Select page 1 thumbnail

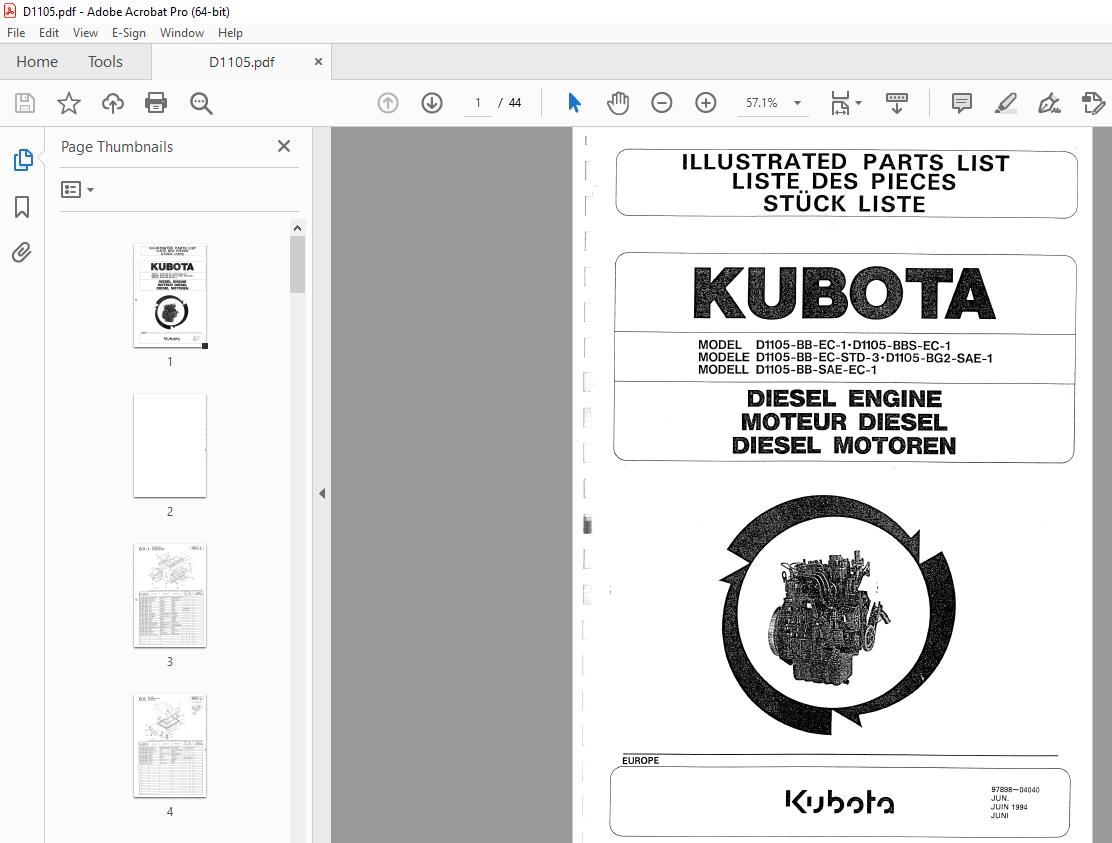(170, 296)
